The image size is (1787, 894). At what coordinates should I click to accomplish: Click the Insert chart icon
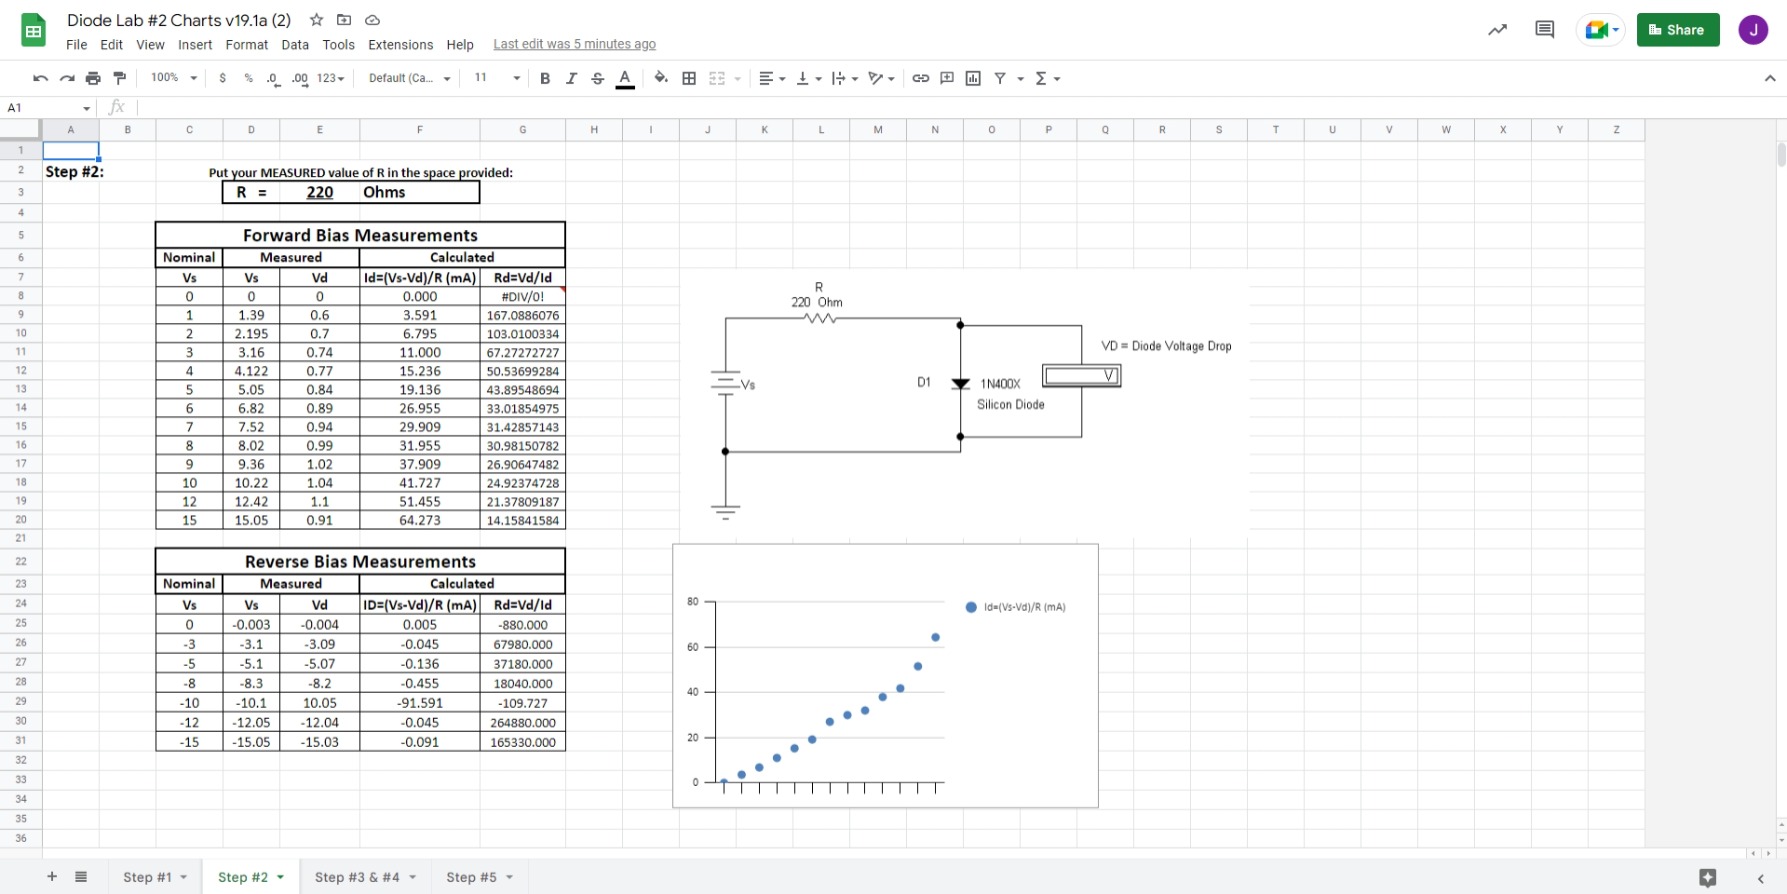[973, 78]
